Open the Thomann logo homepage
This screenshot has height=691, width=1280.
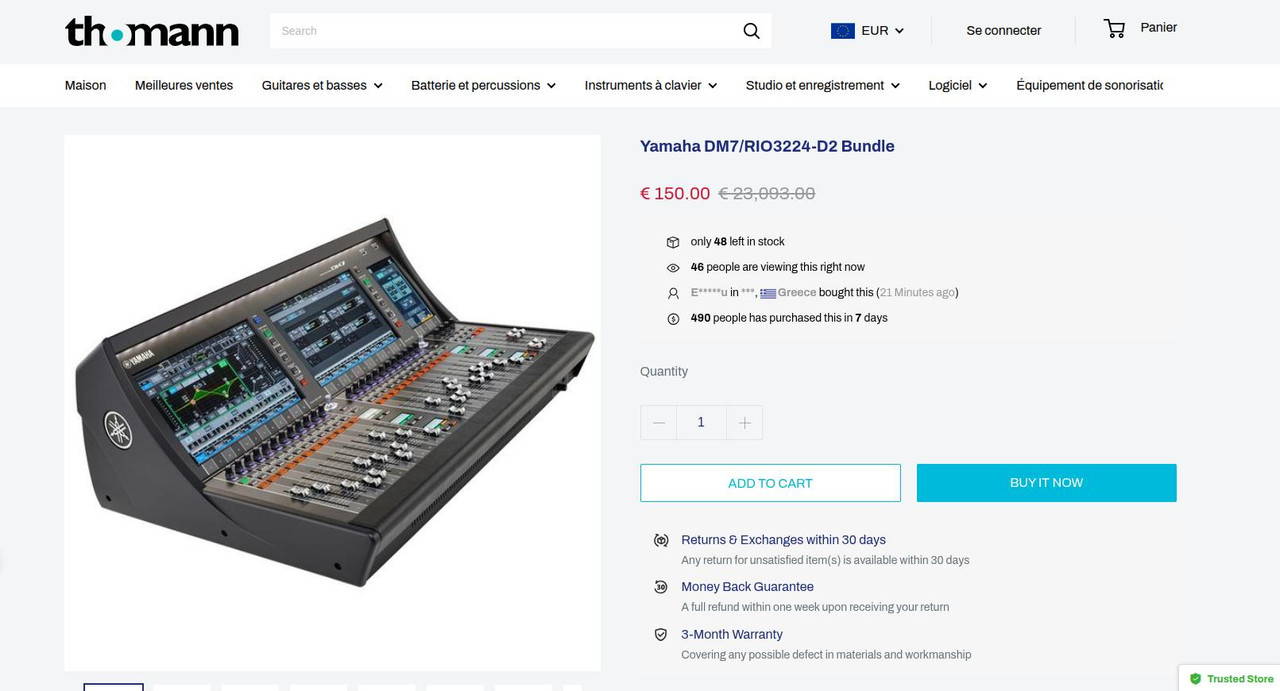click(152, 31)
